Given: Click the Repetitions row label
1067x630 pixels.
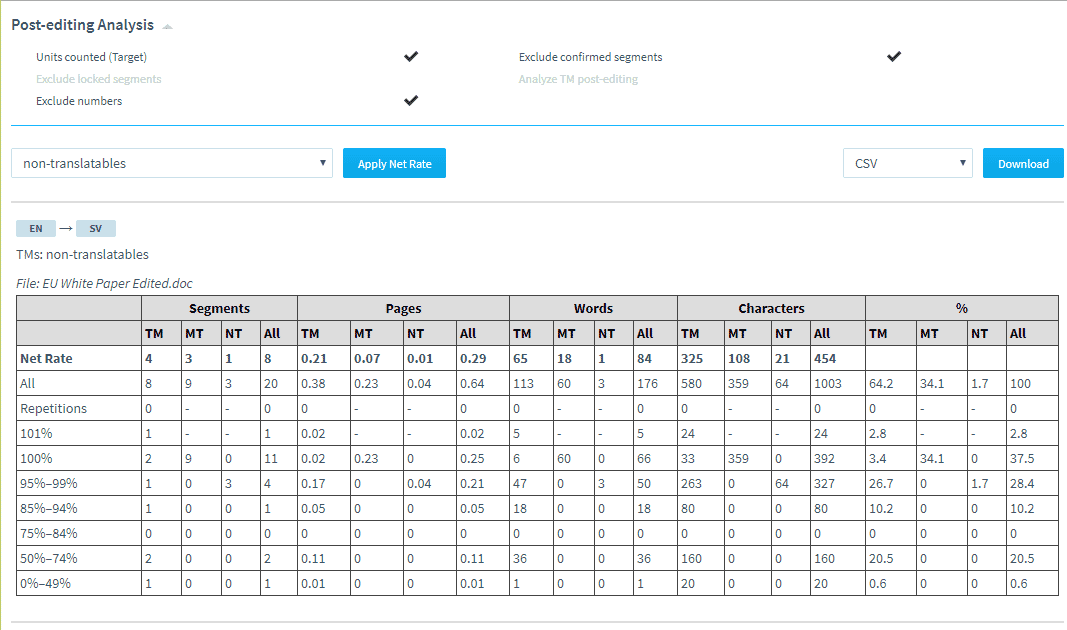Looking at the screenshot, I should pyautogui.click(x=54, y=408).
